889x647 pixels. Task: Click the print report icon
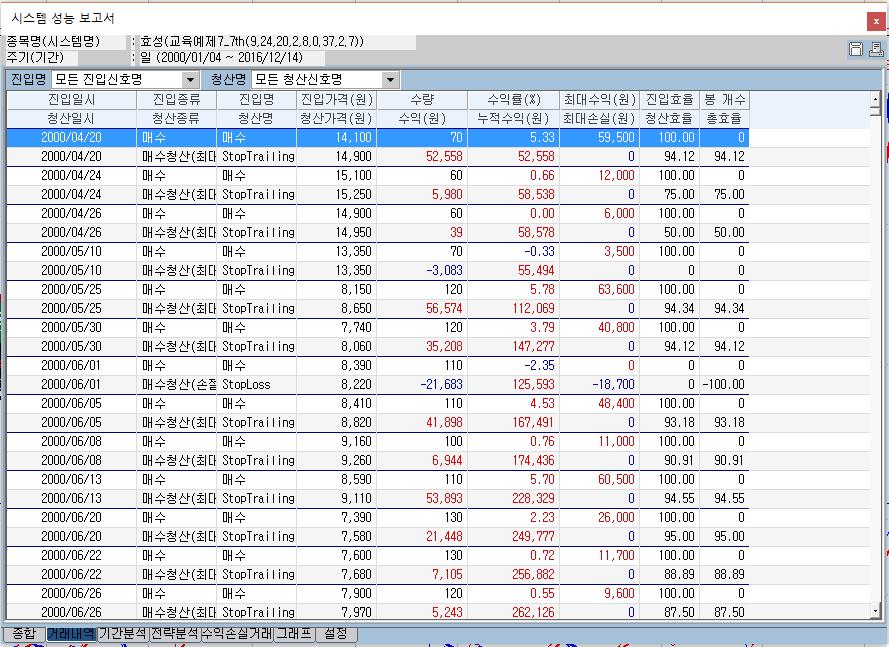pyautogui.click(x=875, y=49)
